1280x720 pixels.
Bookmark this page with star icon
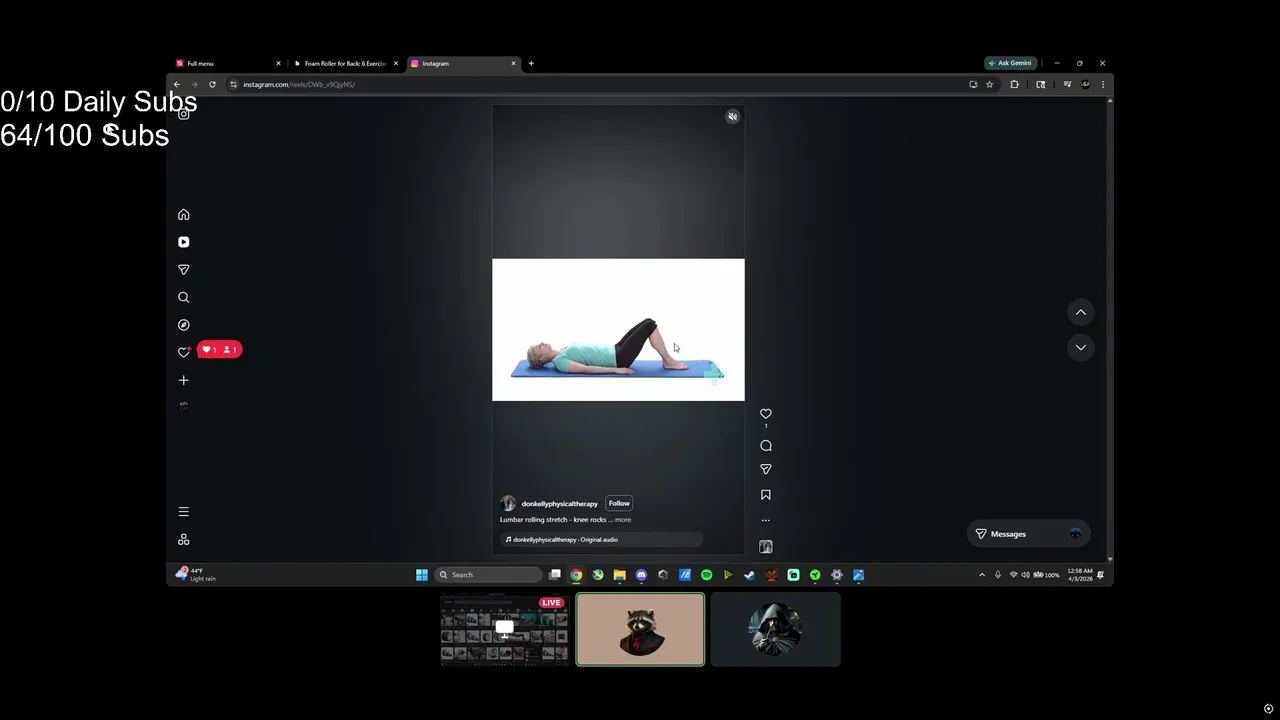click(990, 84)
